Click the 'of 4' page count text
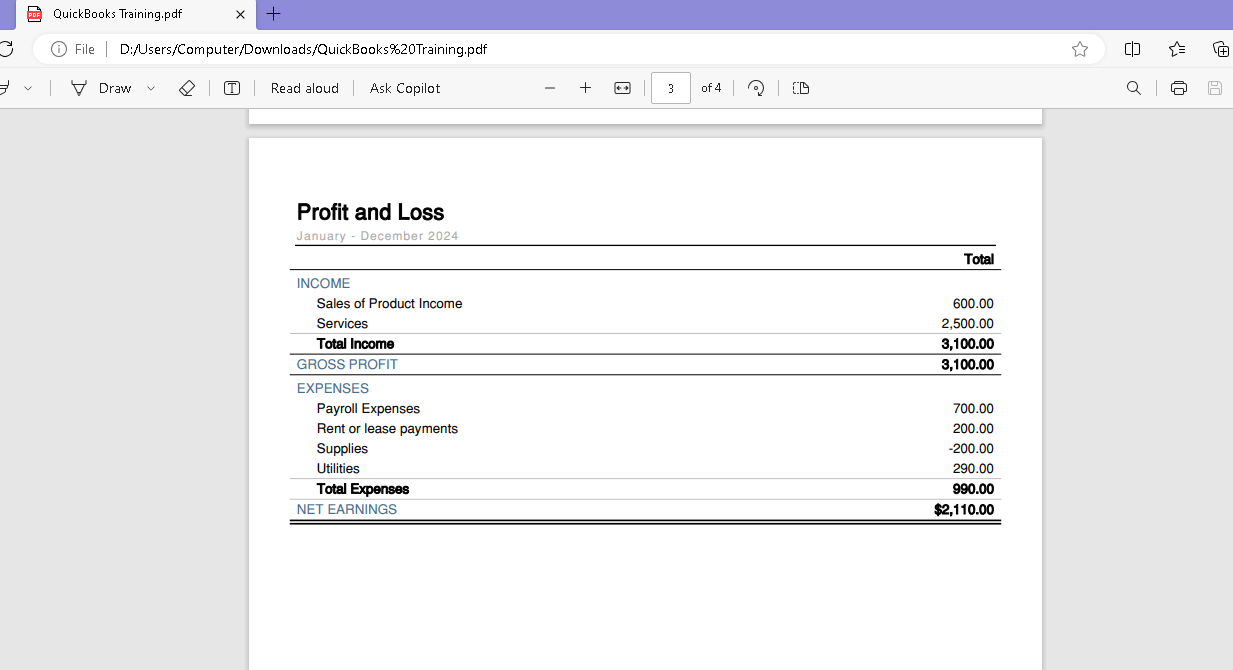 [x=711, y=88]
